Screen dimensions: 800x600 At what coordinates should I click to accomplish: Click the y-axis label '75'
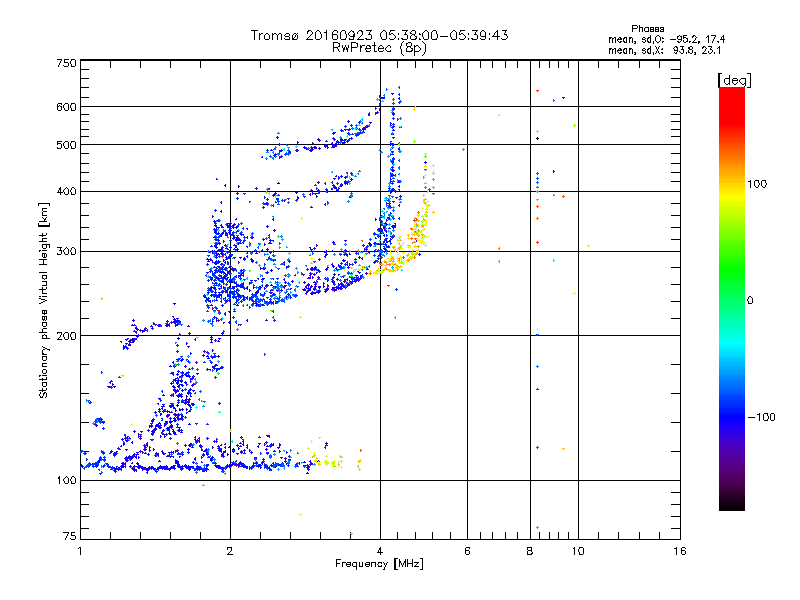tap(70, 536)
